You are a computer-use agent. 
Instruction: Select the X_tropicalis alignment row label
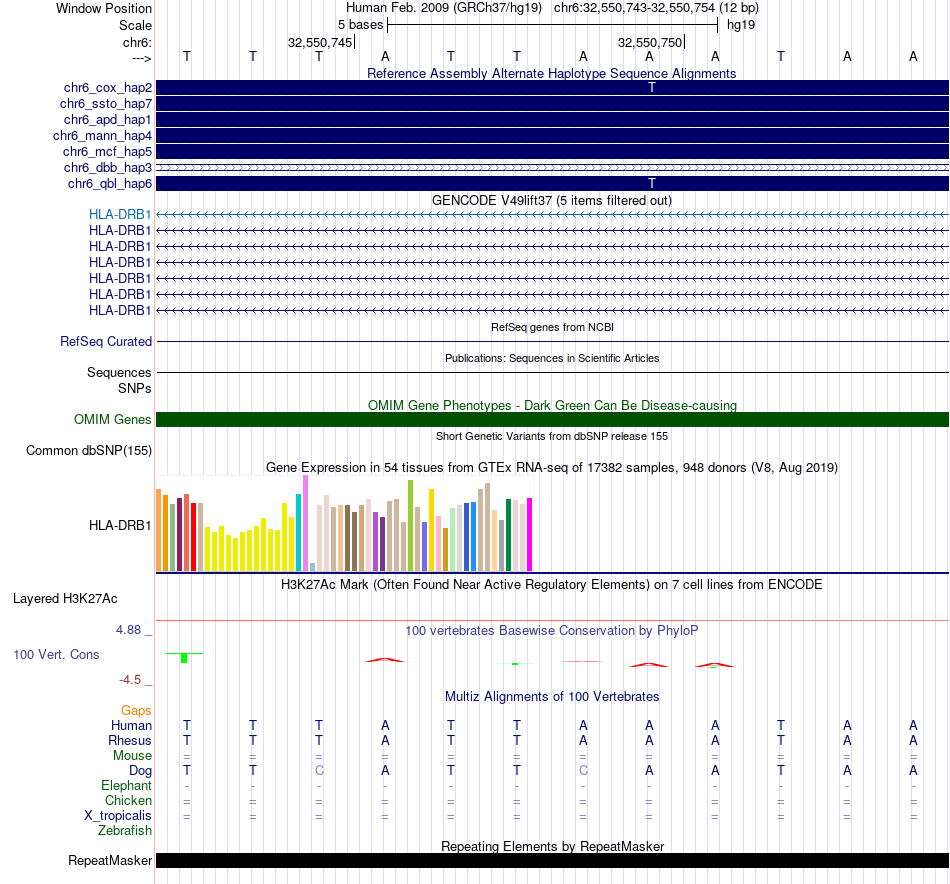pos(118,816)
